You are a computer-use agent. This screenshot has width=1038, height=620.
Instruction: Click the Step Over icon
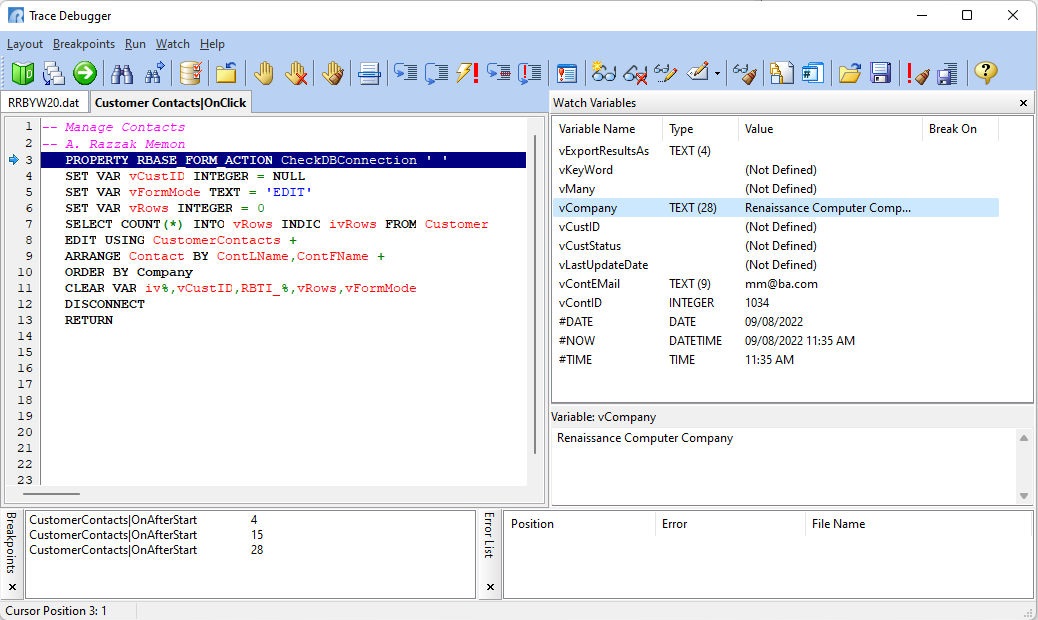436,73
